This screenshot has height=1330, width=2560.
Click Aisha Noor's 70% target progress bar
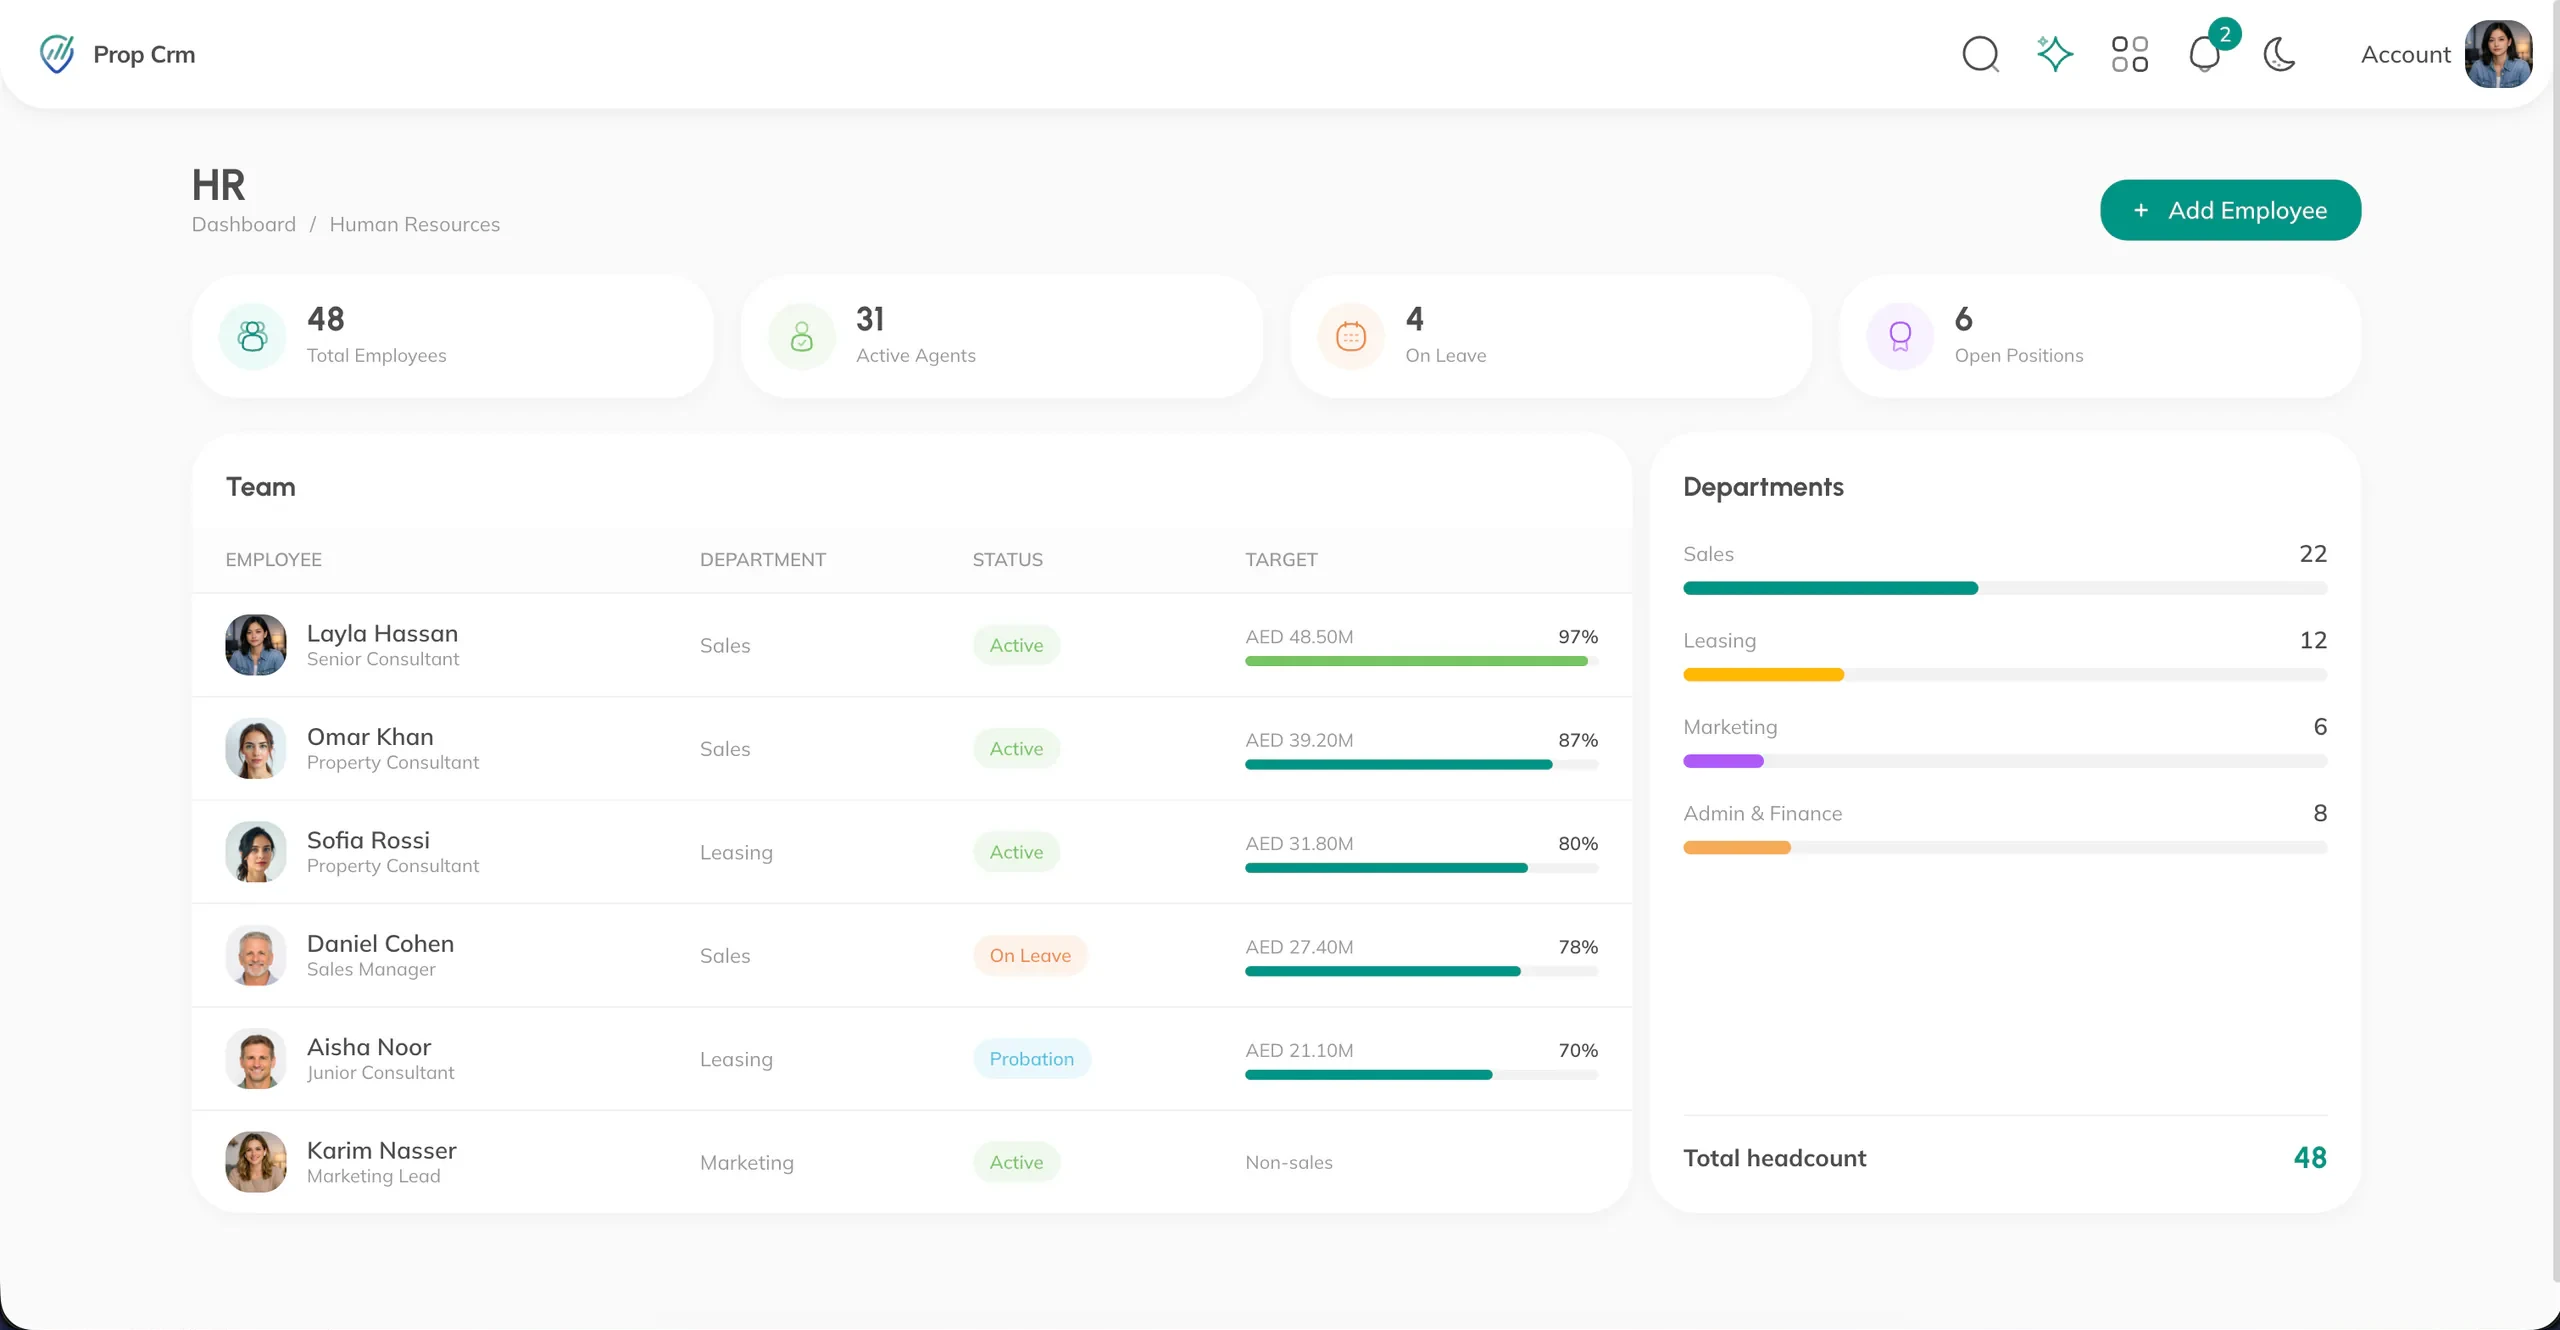click(1421, 1075)
